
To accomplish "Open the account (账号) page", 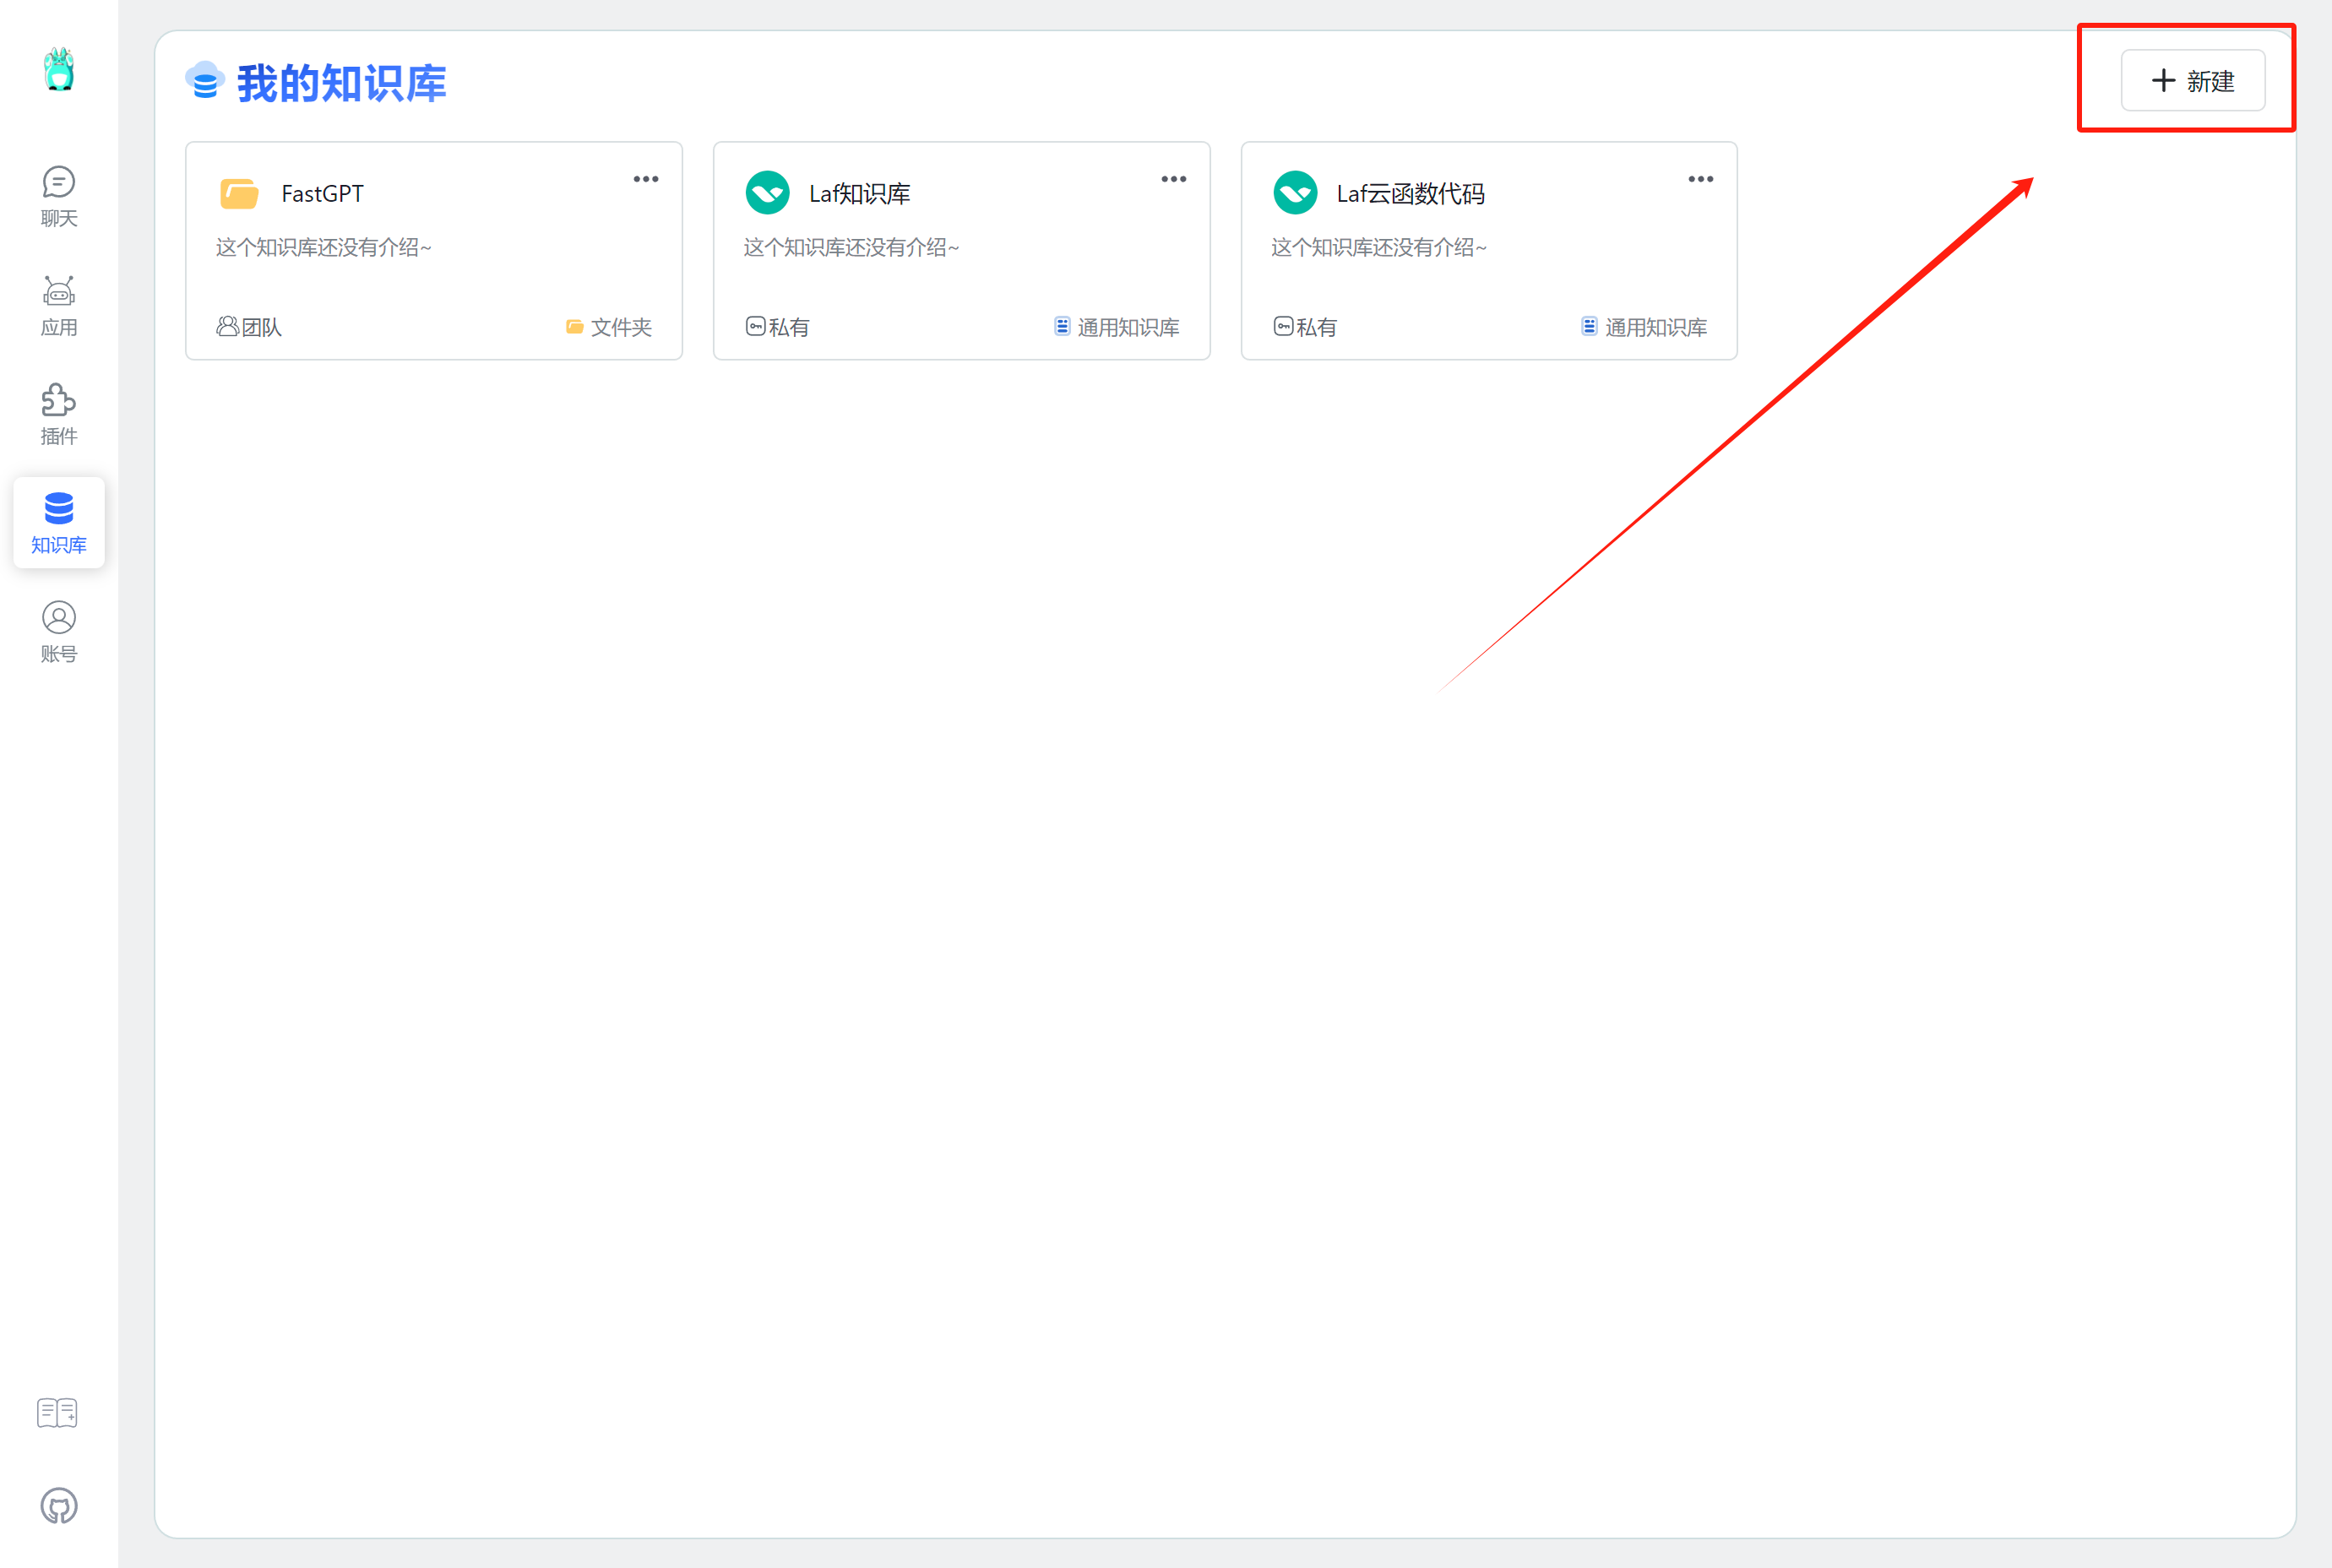I will click(x=59, y=631).
